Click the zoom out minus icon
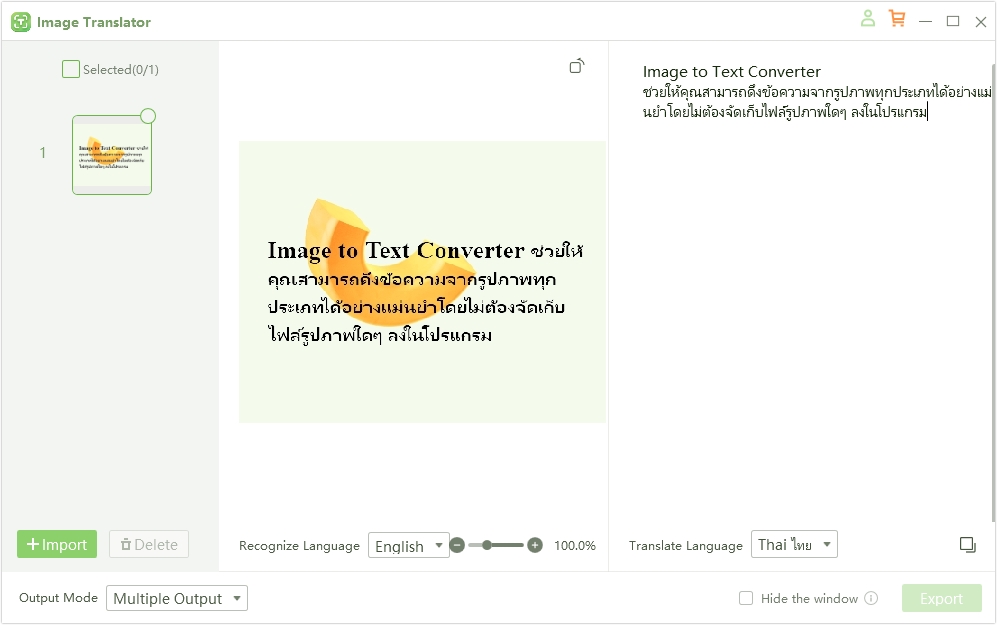 [x=457, y=545]
